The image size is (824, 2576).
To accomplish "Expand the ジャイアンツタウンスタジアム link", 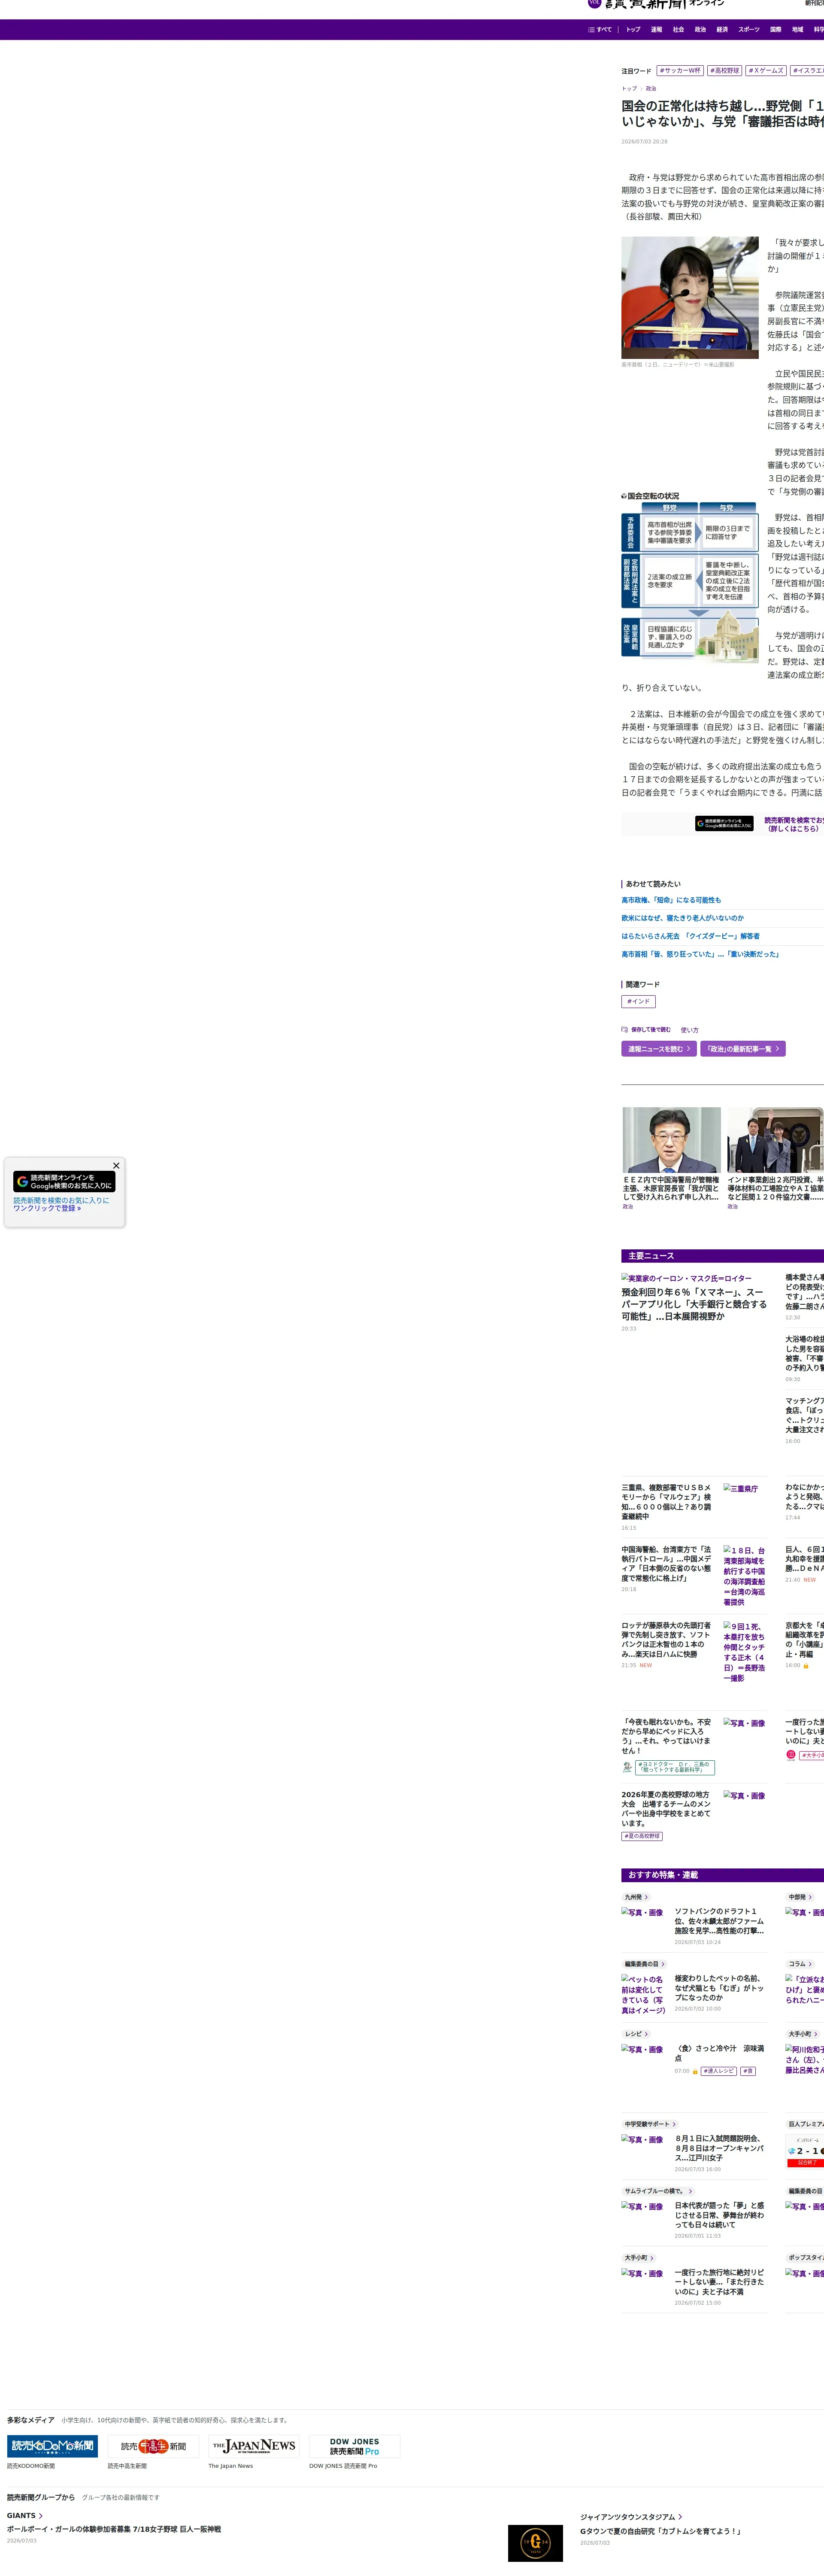I will tap(631, 2517).
